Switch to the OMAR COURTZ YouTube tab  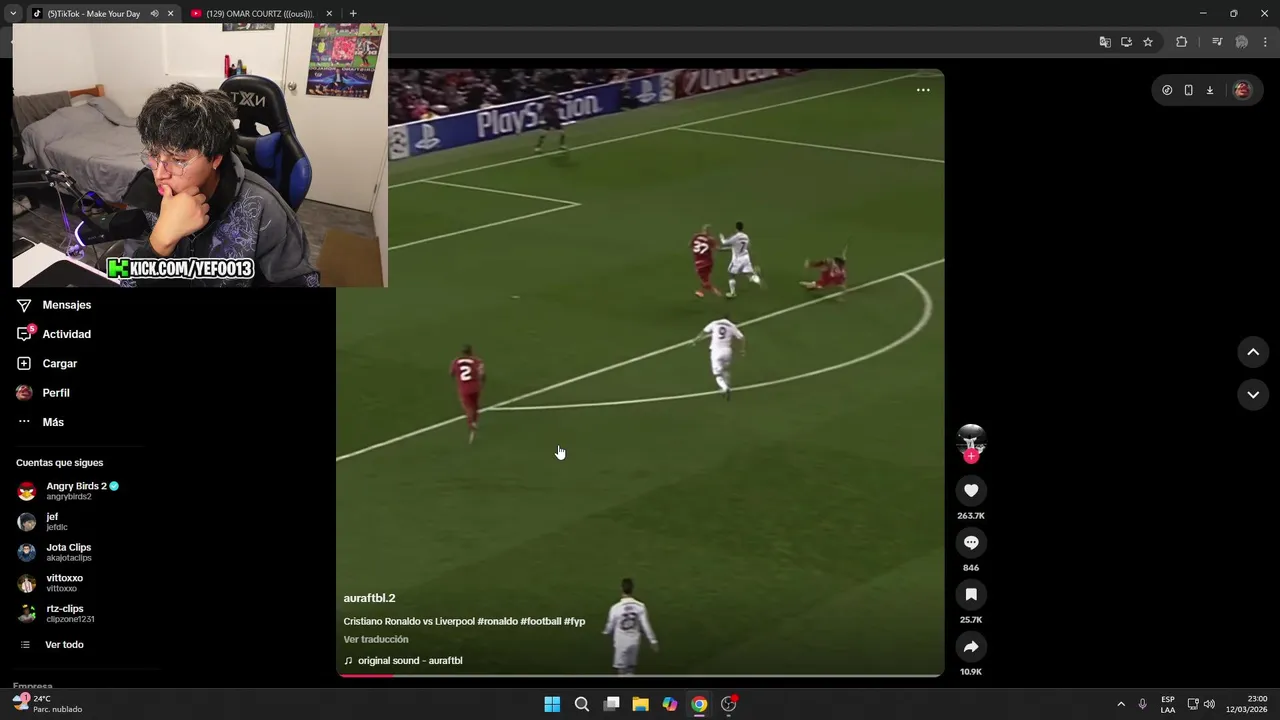pyautogui.click(x=259, y=14)
